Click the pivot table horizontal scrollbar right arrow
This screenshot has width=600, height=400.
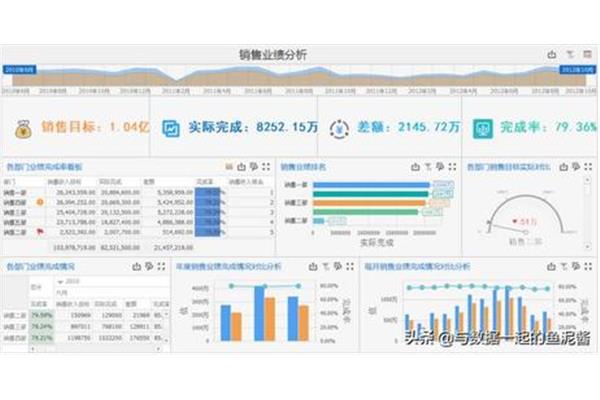(158, 349)
